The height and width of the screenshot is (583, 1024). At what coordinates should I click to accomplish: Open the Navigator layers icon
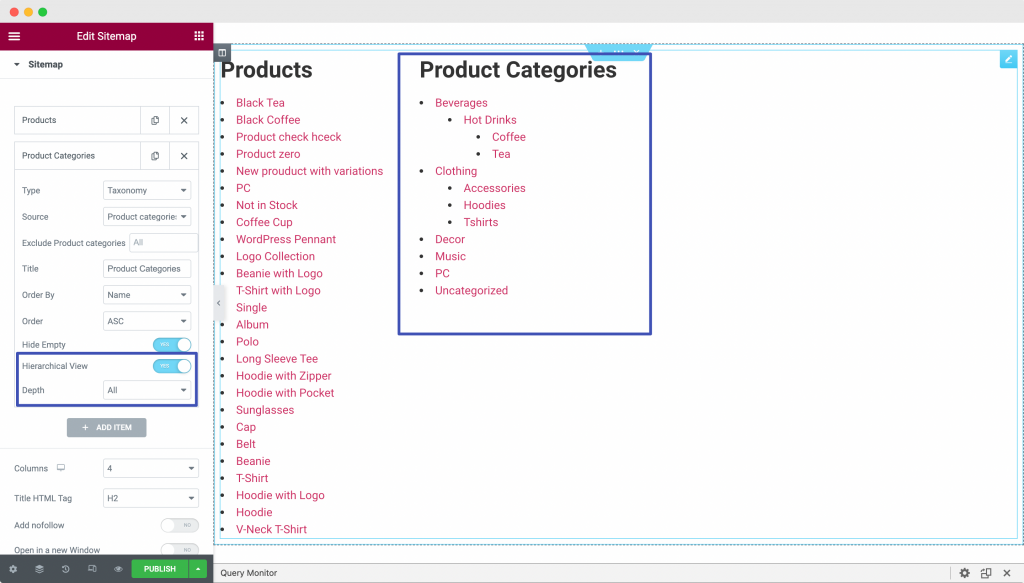coord(39,569)
